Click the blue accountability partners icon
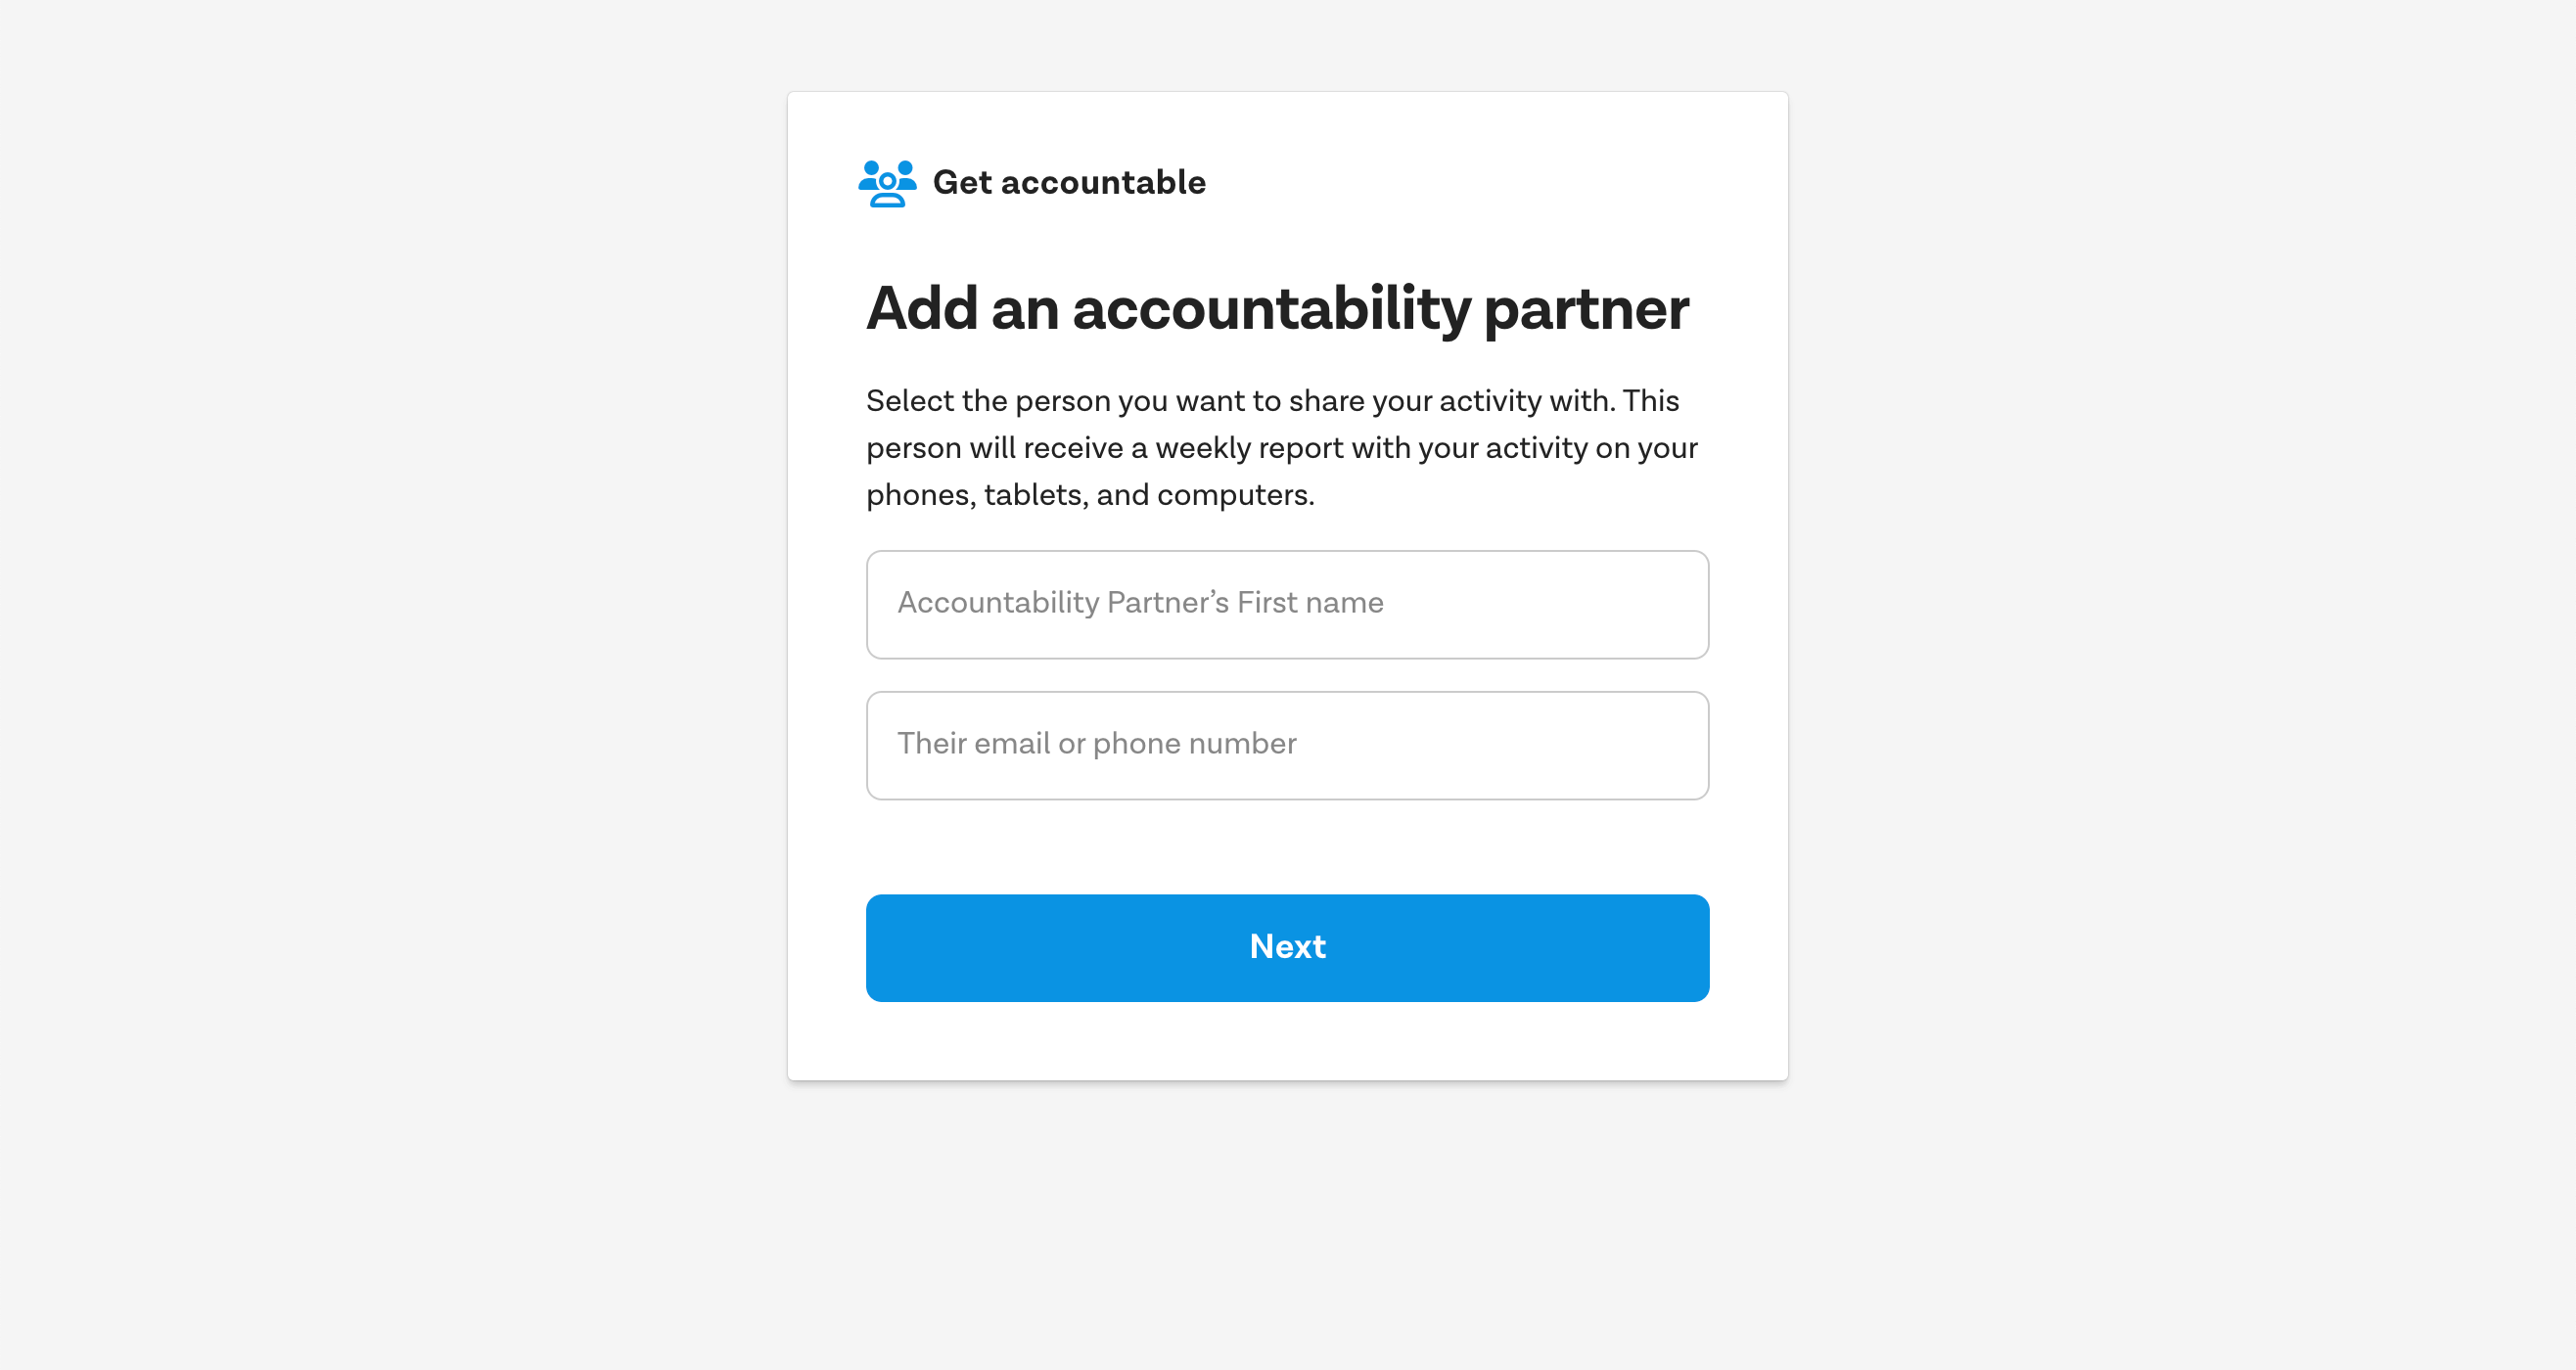 [886, 183]
